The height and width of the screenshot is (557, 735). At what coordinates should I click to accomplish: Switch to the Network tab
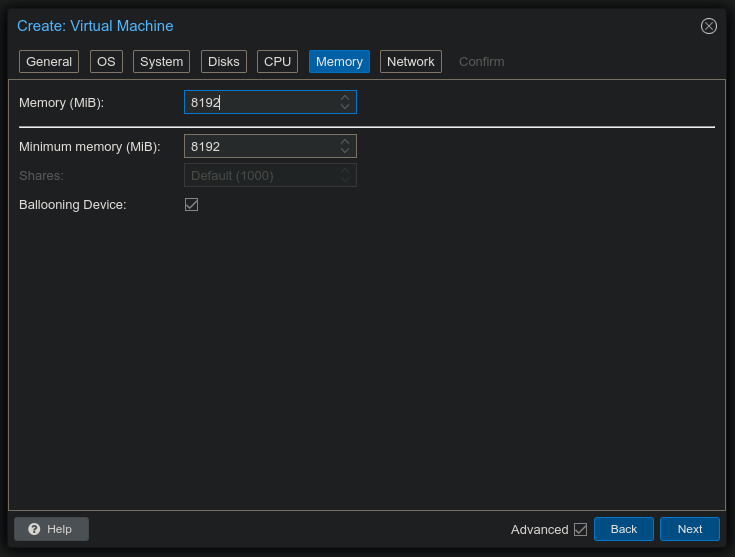pos(410,62)
